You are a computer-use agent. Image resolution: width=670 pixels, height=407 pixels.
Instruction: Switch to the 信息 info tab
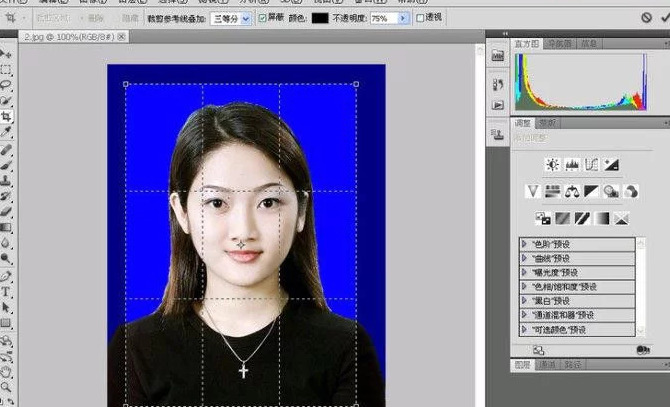coord(590,44)
